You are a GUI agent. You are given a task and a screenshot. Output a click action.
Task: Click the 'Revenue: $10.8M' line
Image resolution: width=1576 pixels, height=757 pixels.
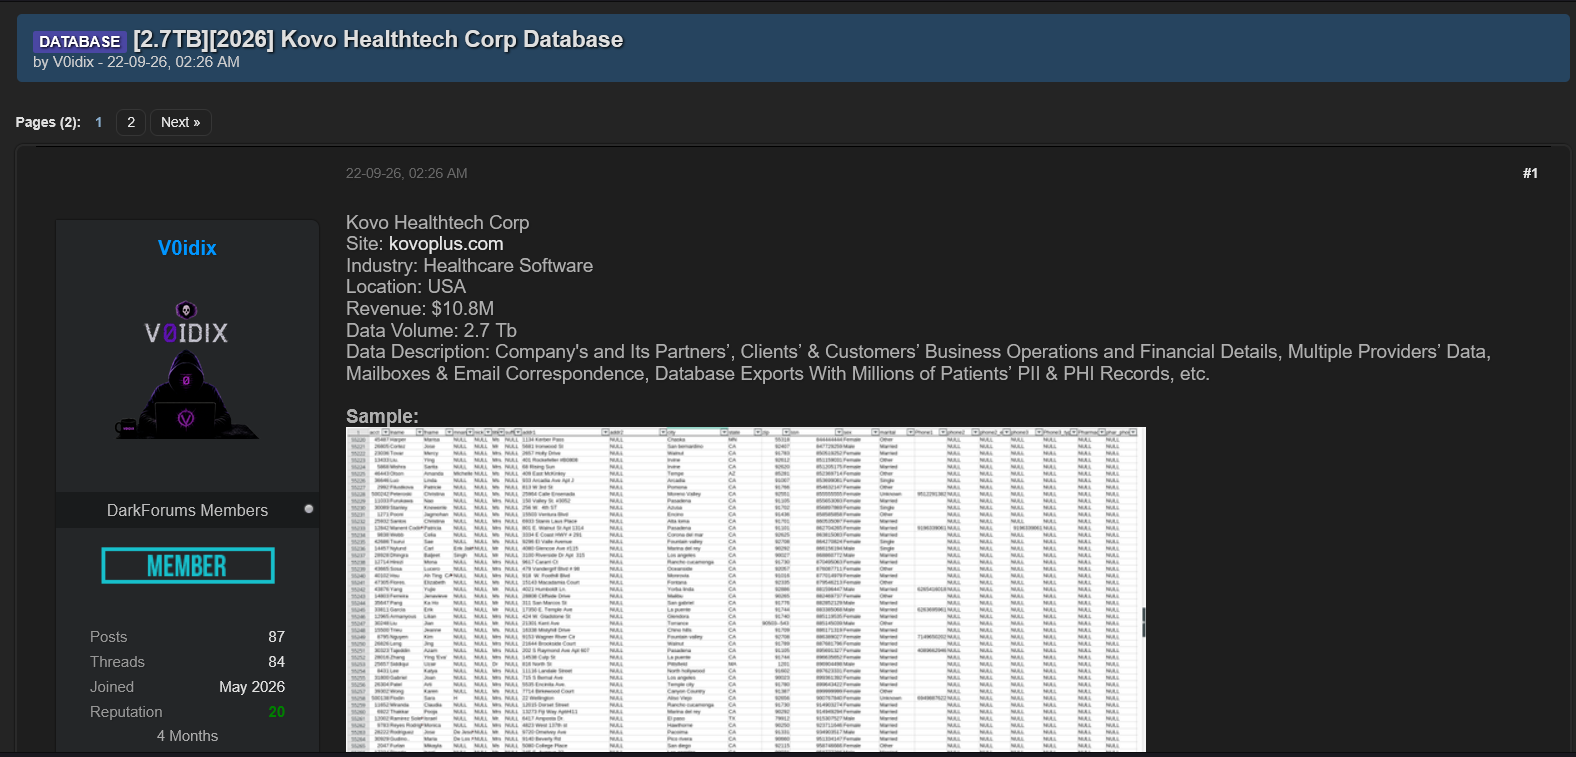click(420, 309)
